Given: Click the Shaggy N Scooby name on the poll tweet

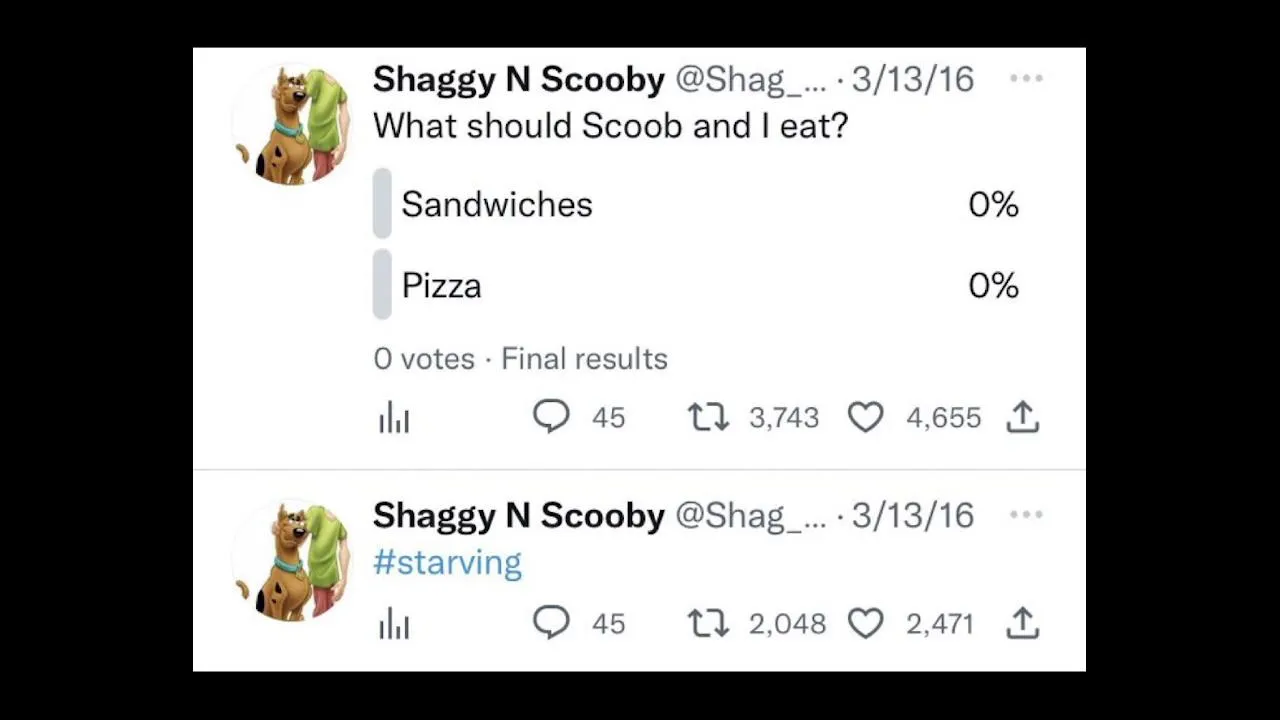Looking at the screenshot, I should (518, 79).
